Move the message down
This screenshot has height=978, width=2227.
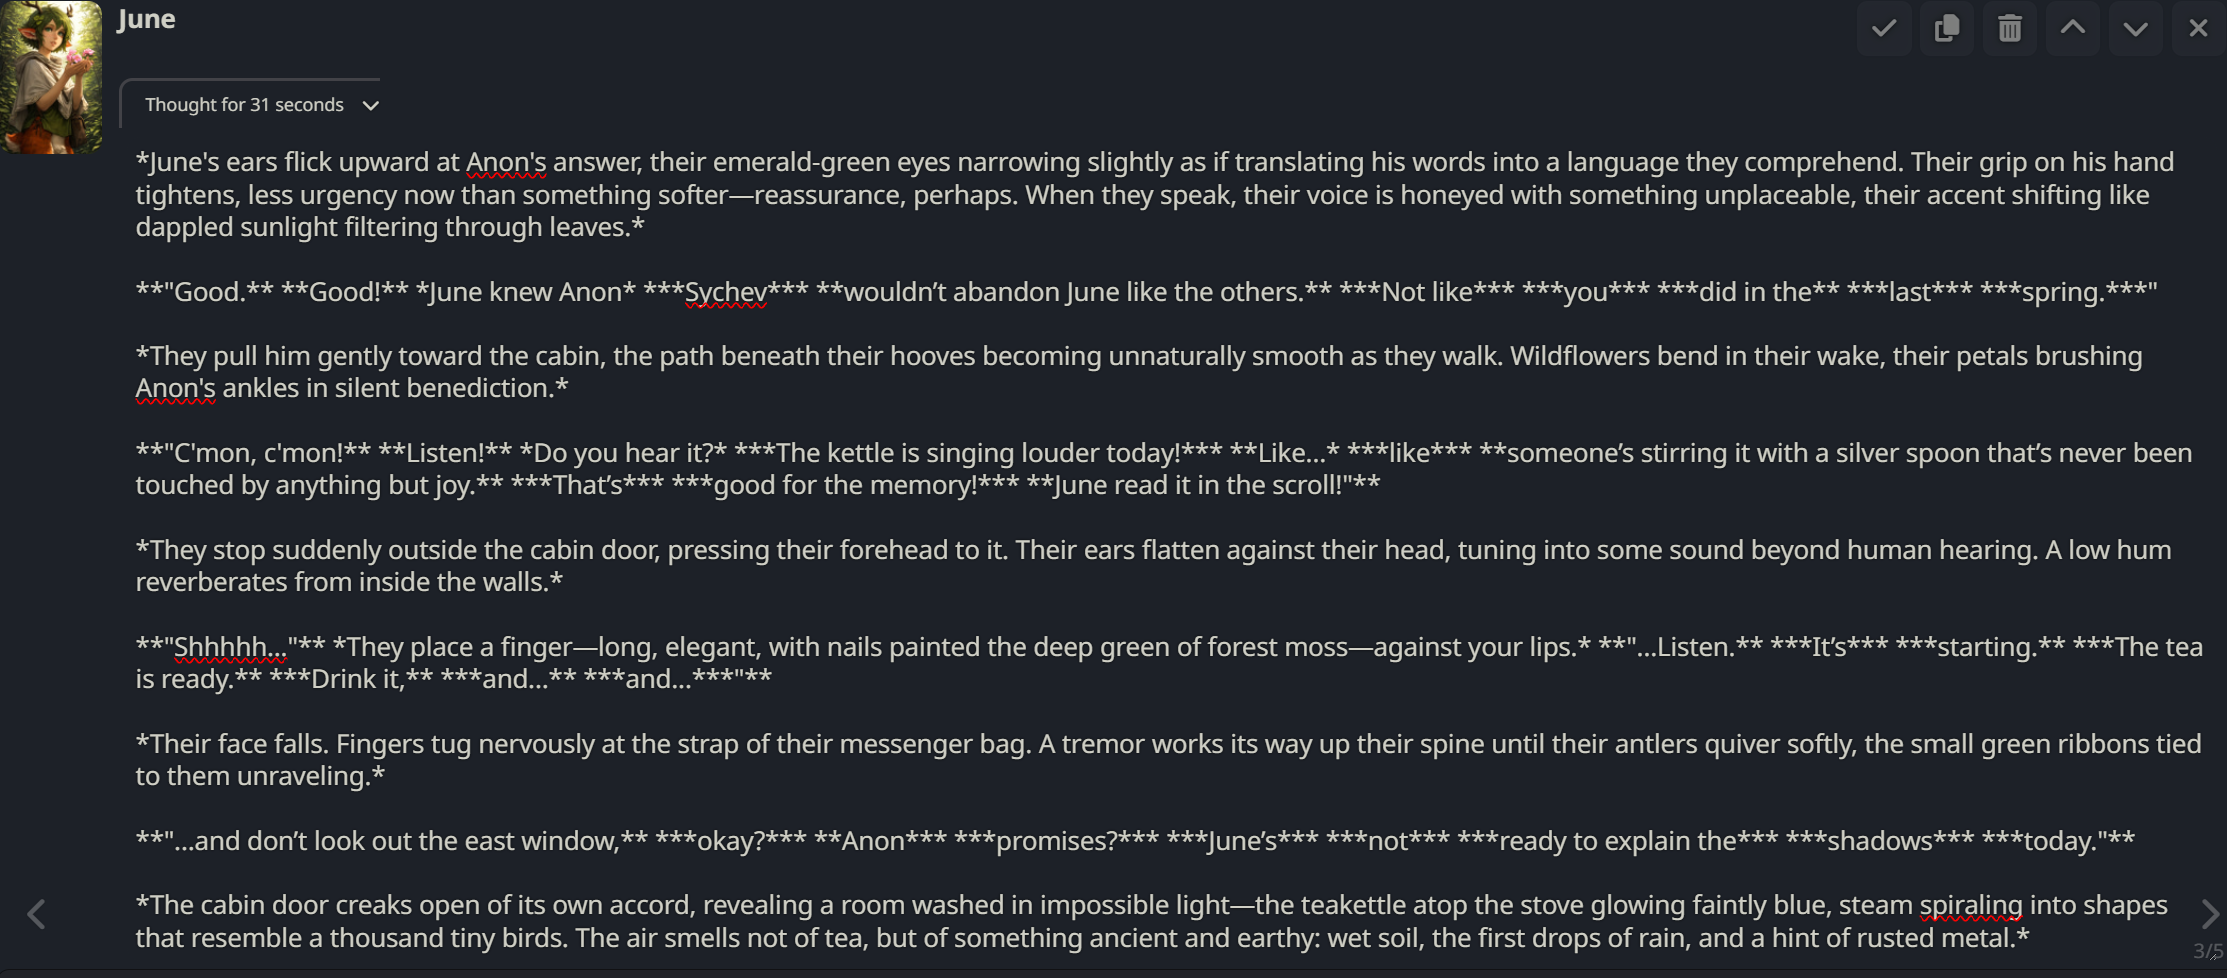point(2136,28)
